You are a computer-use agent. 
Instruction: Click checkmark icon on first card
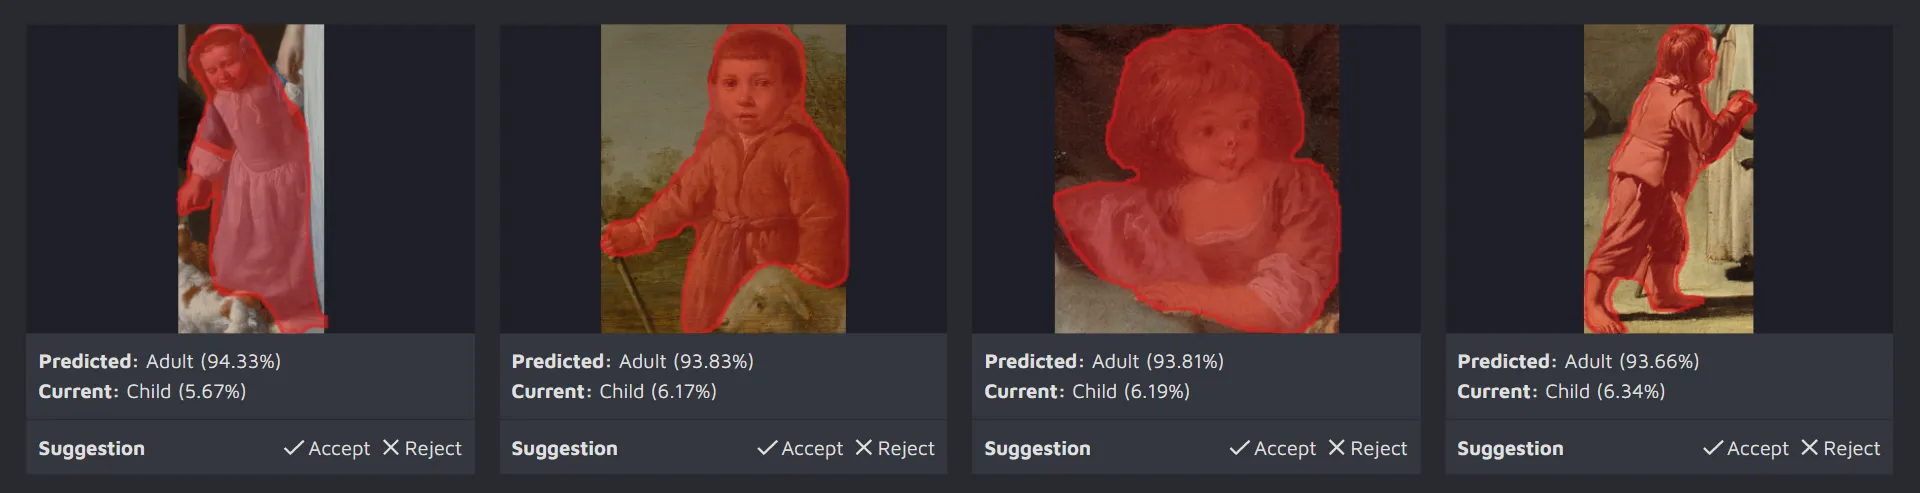click(x=293, y=448)
